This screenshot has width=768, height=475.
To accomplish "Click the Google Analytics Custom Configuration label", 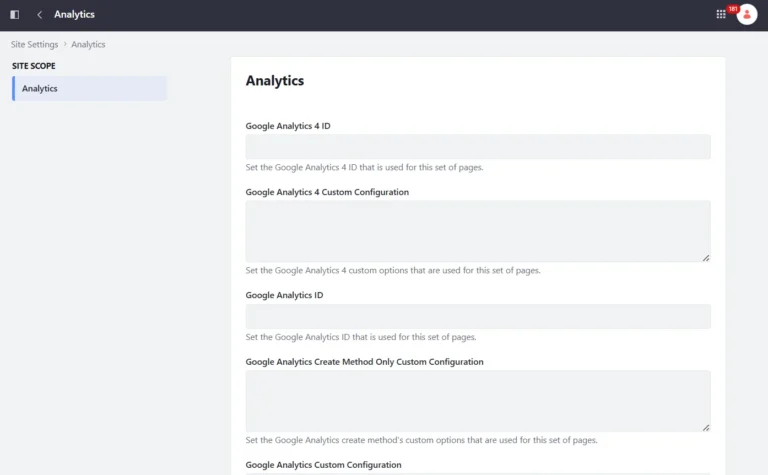I will pyautogui.click(x=323, y=465).
